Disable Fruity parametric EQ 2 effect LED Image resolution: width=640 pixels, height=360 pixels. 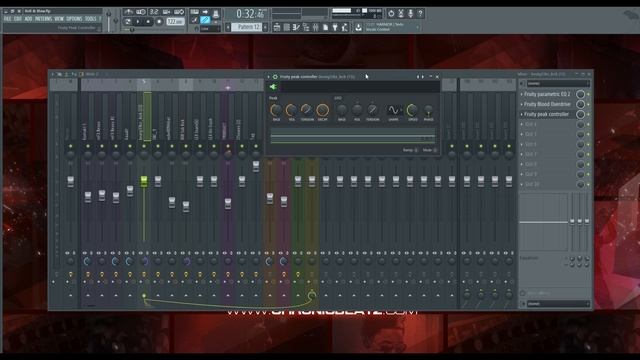pos(588,94)
